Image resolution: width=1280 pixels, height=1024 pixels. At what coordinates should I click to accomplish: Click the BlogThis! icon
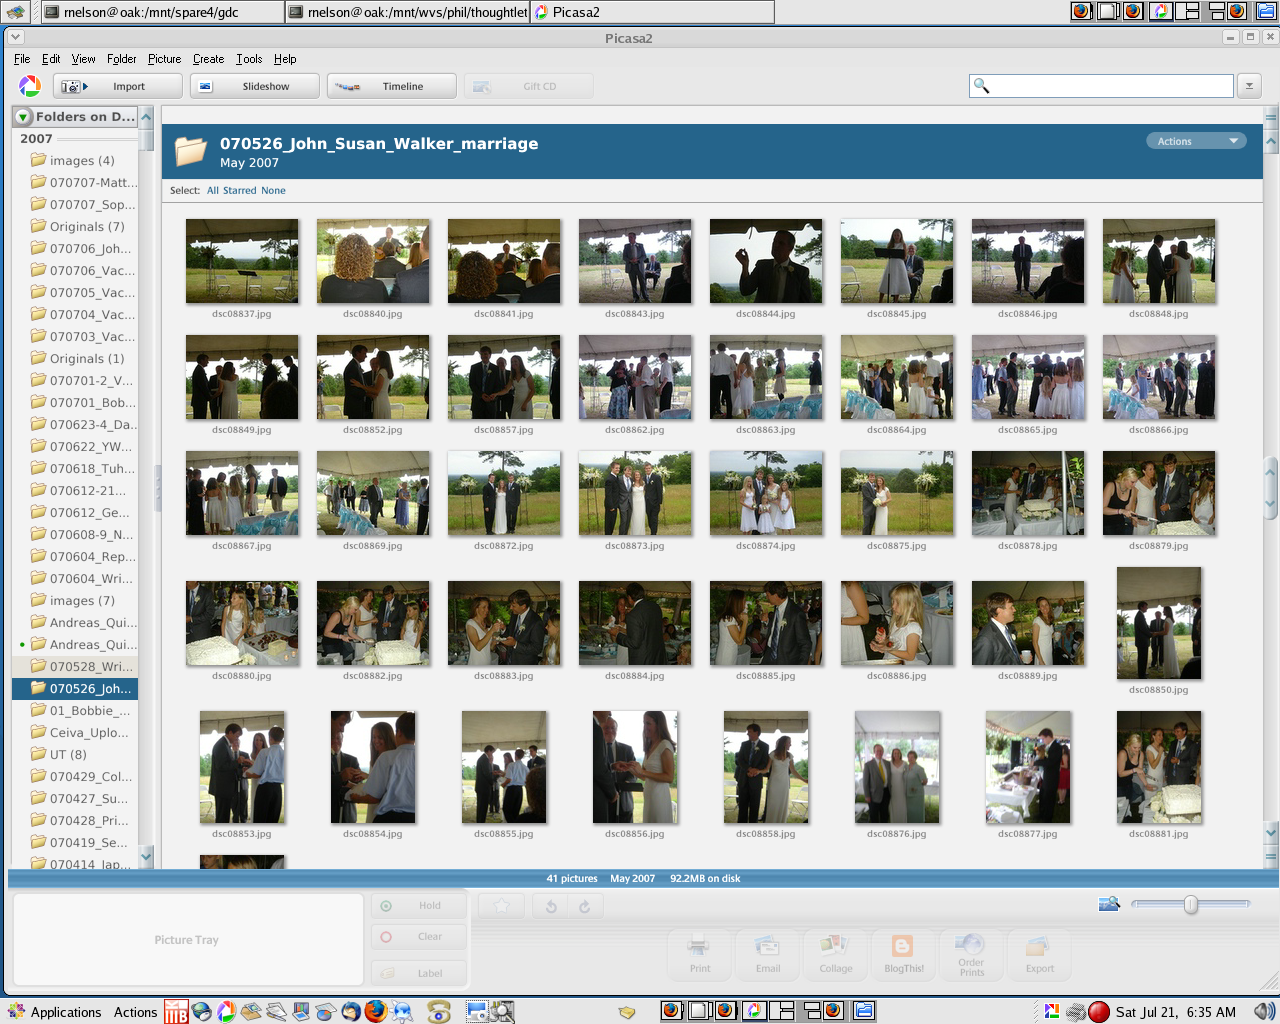point(903,954)
